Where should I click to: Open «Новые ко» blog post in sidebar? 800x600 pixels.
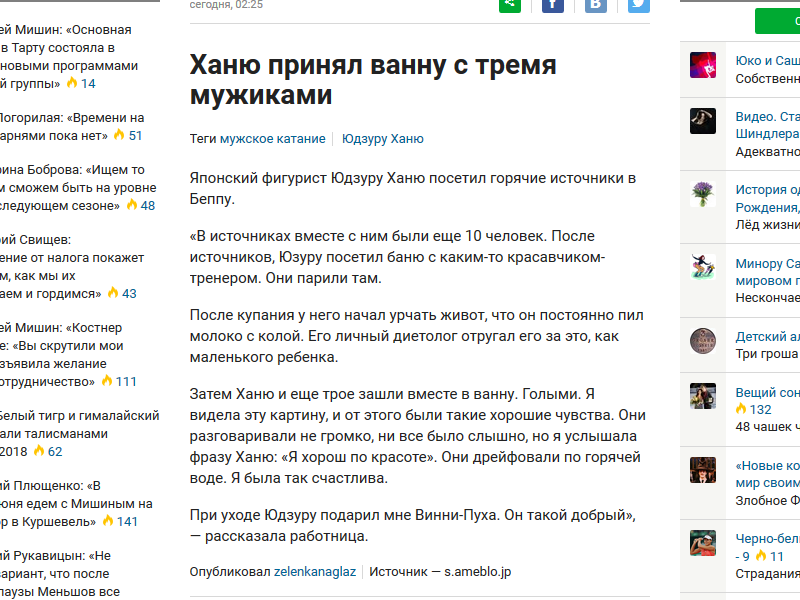tap(768, 466)
